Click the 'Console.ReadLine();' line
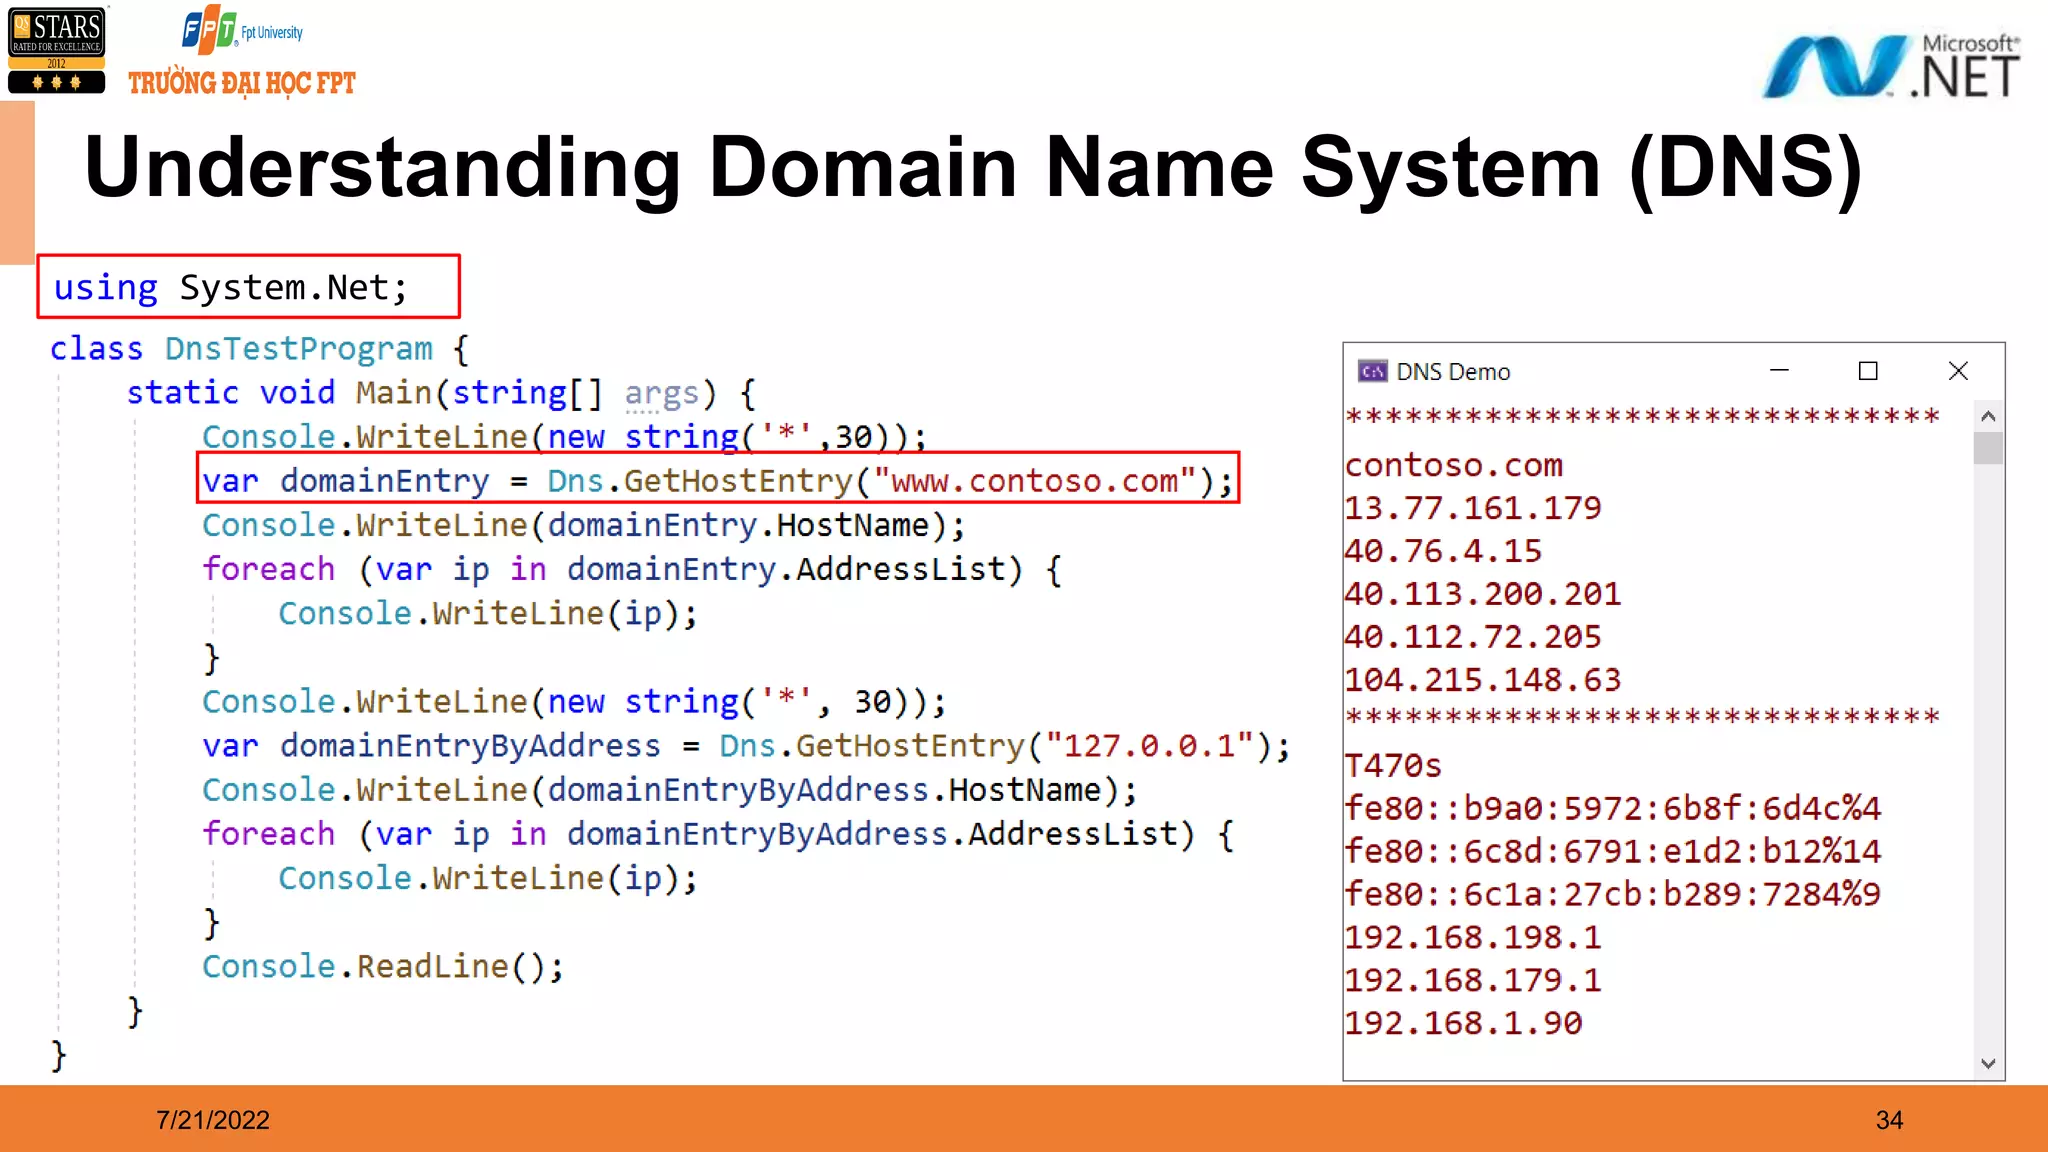2048x1152 pixels. click(x=383, y=967)
